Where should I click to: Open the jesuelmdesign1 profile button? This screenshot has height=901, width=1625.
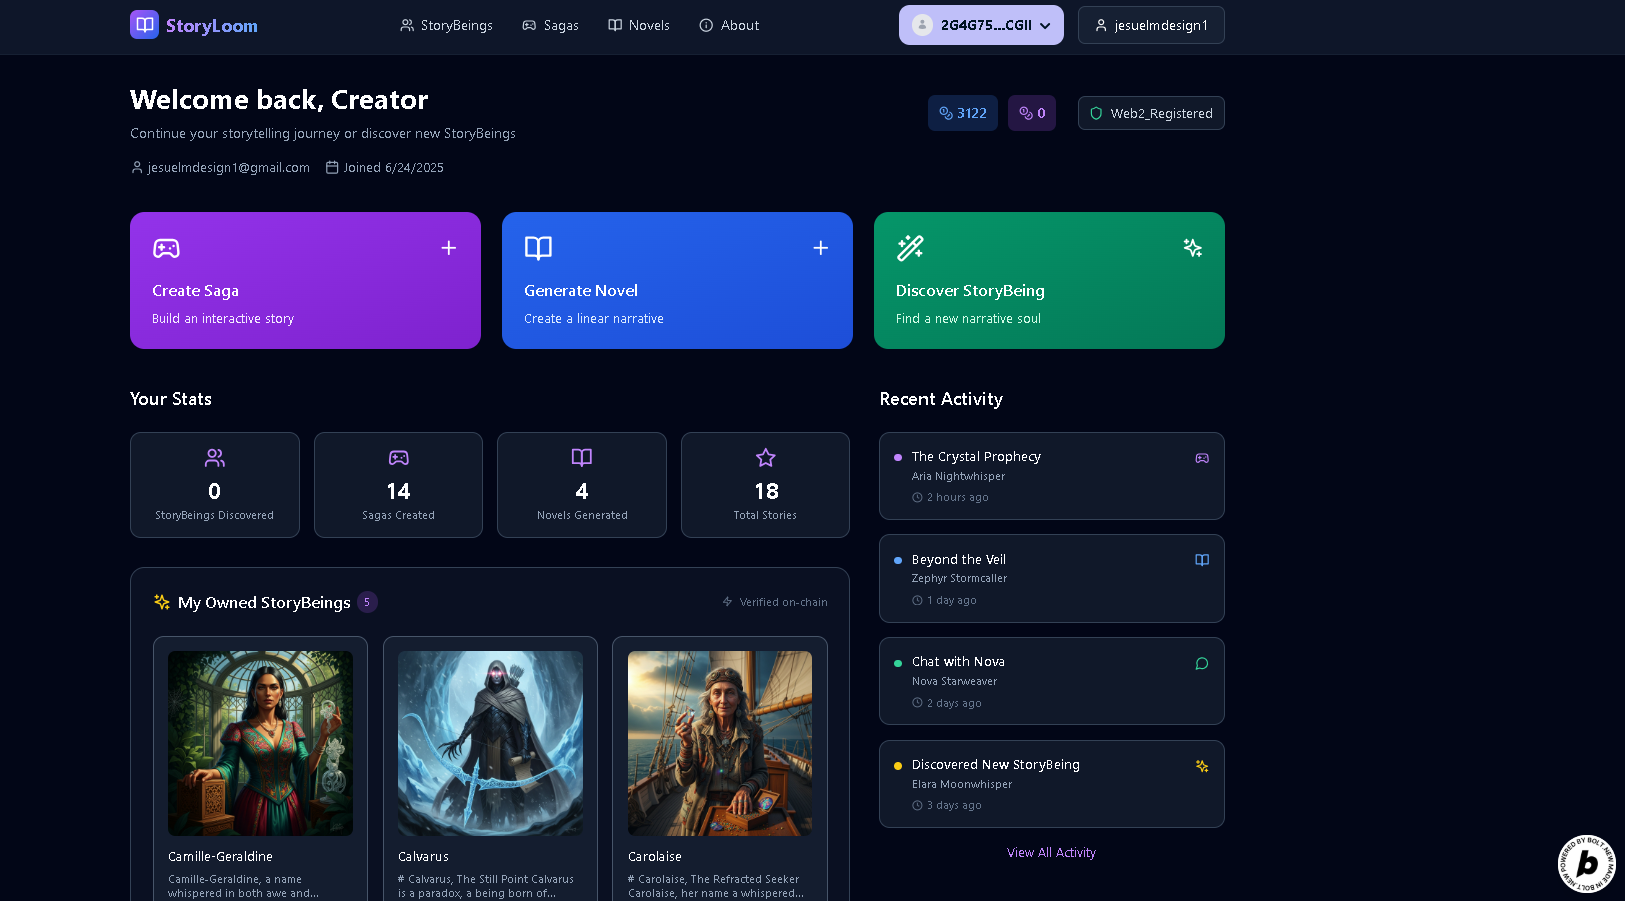(x=1151, y=25)
